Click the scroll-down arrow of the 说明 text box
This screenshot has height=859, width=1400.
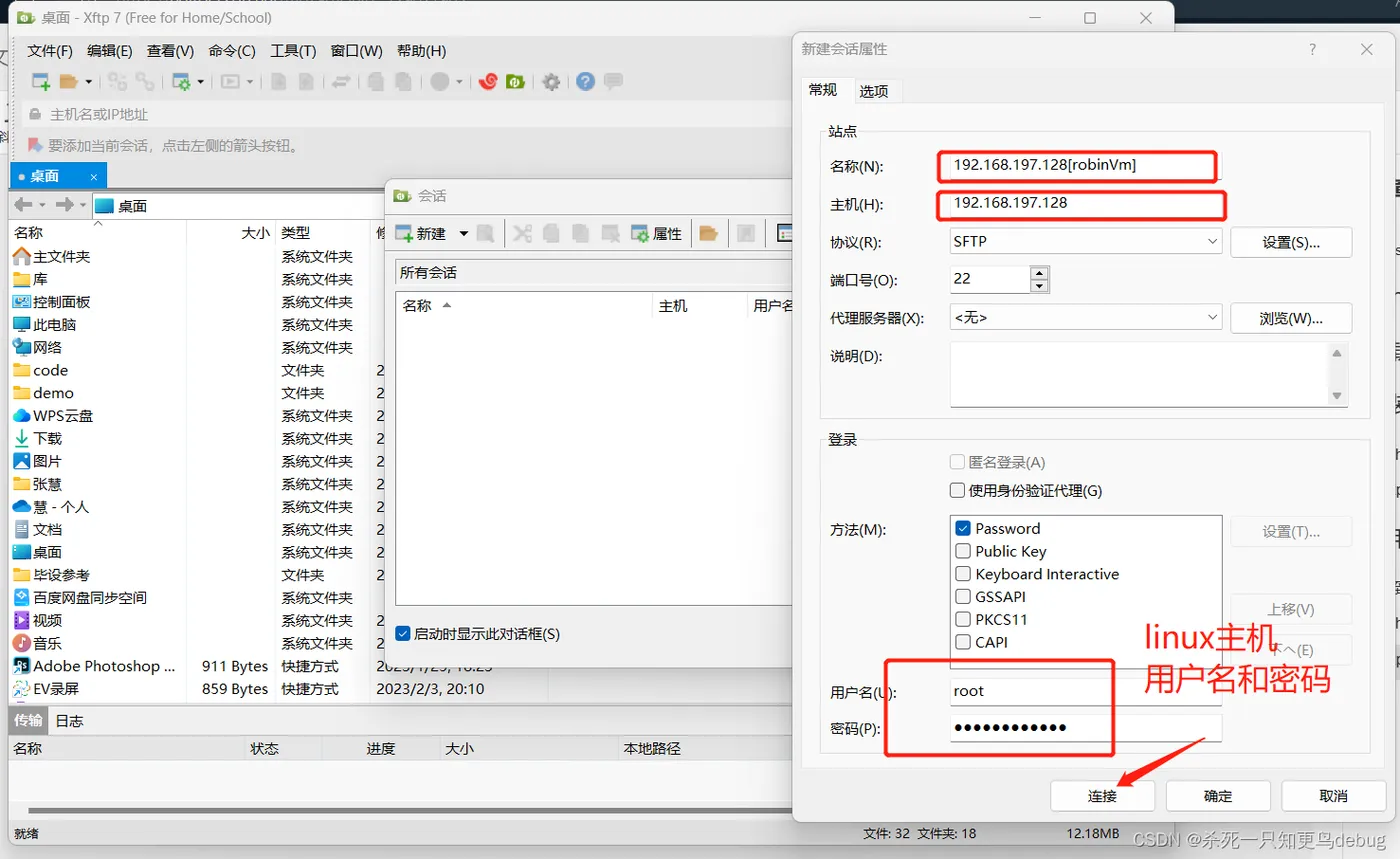(x=1337, y=396)
